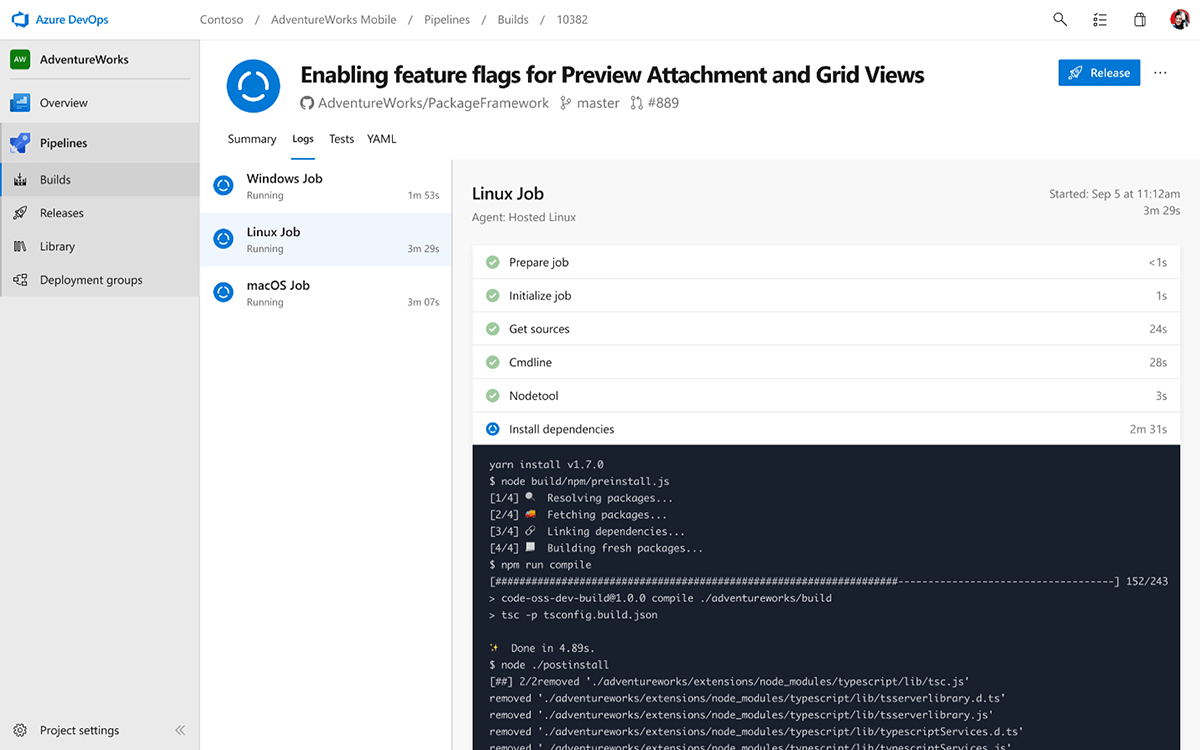
Task: Open the build status circle icon
Action: coord(253,86)
